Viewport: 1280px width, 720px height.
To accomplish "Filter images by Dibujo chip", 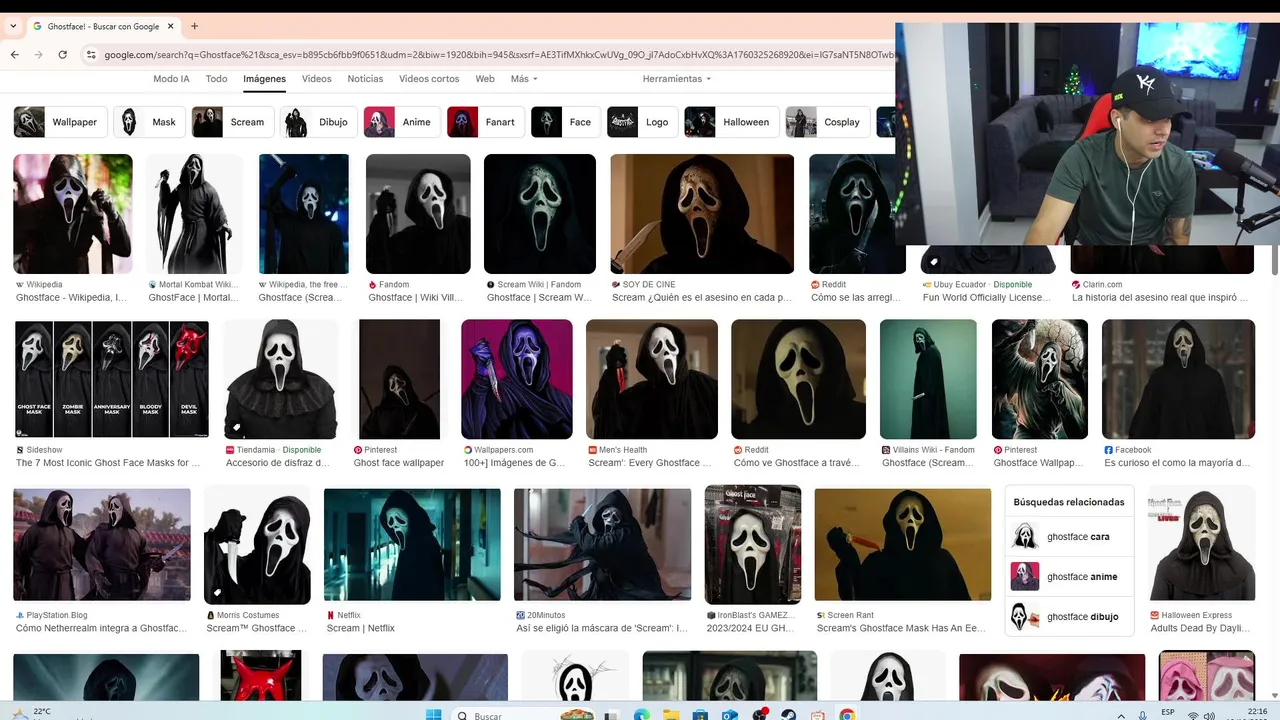I will 318,122.
